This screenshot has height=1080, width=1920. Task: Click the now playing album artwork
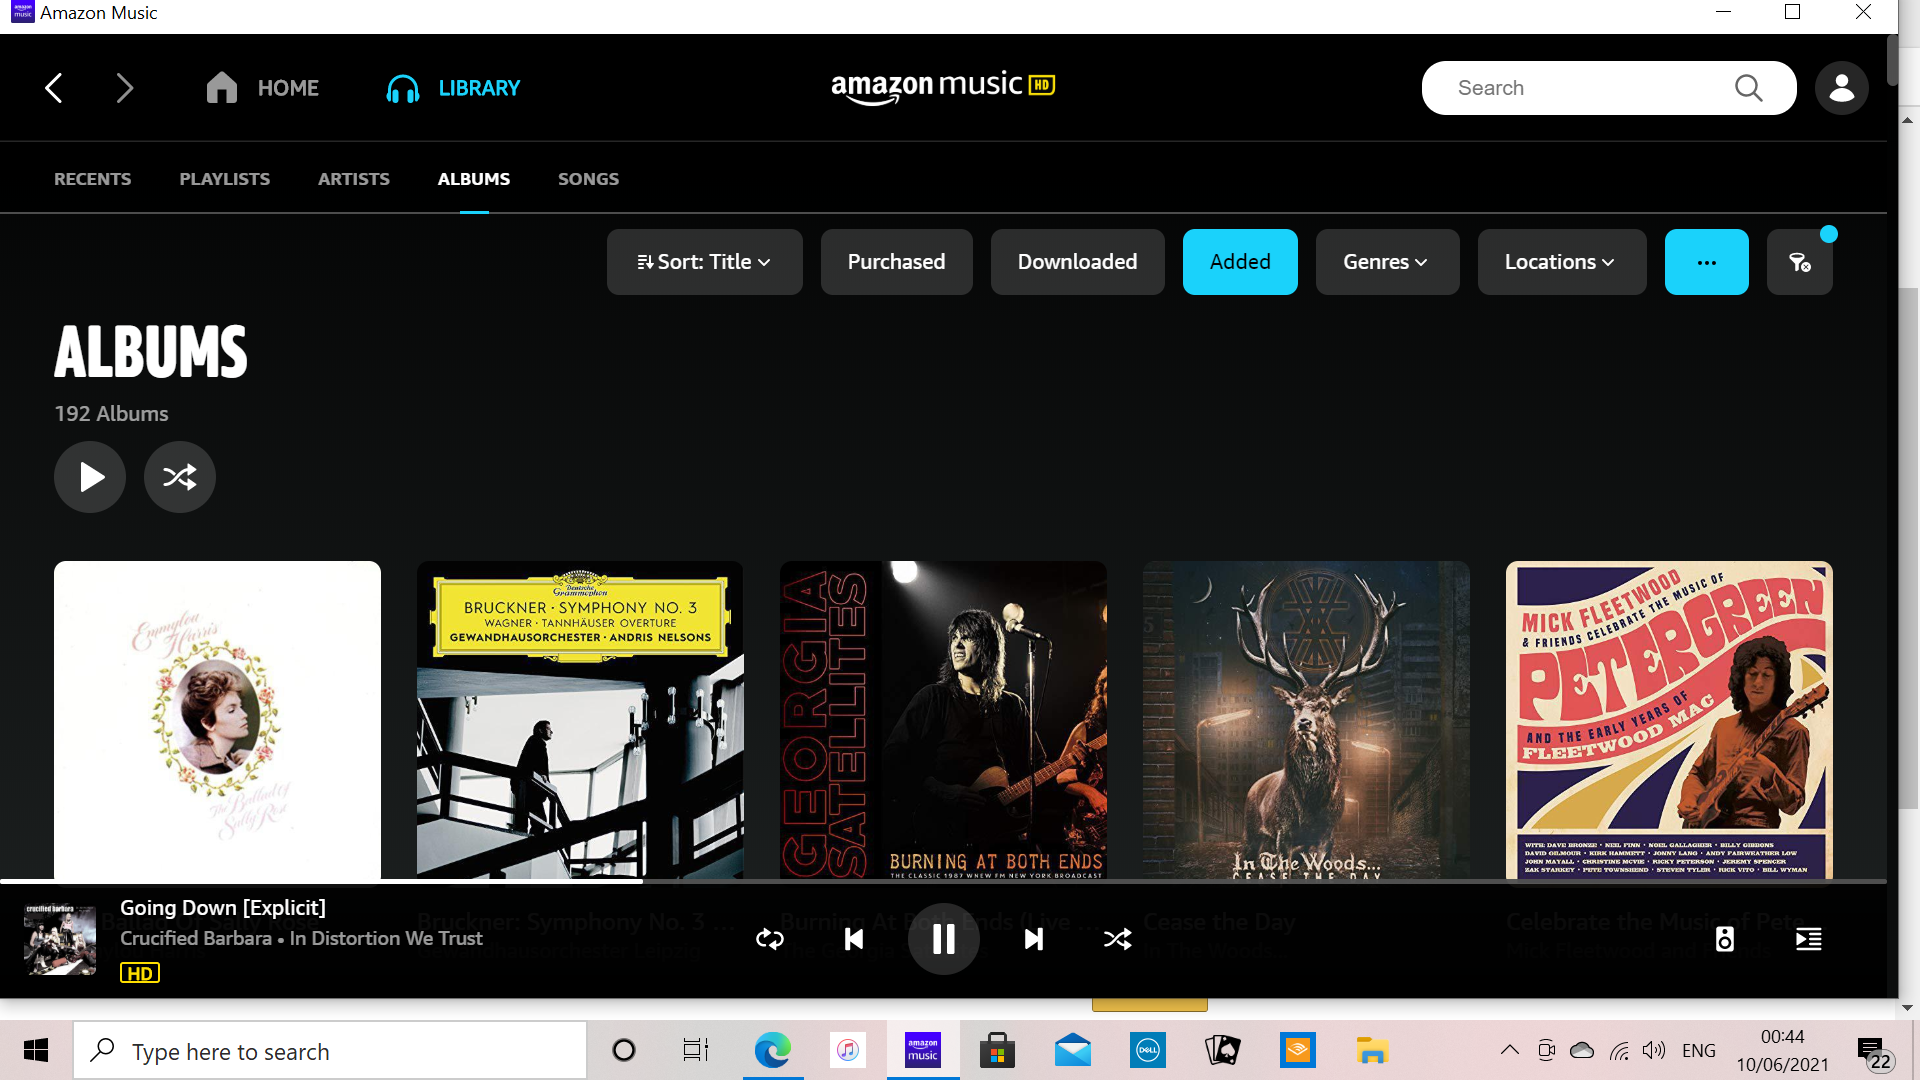[x=60, y=939]
